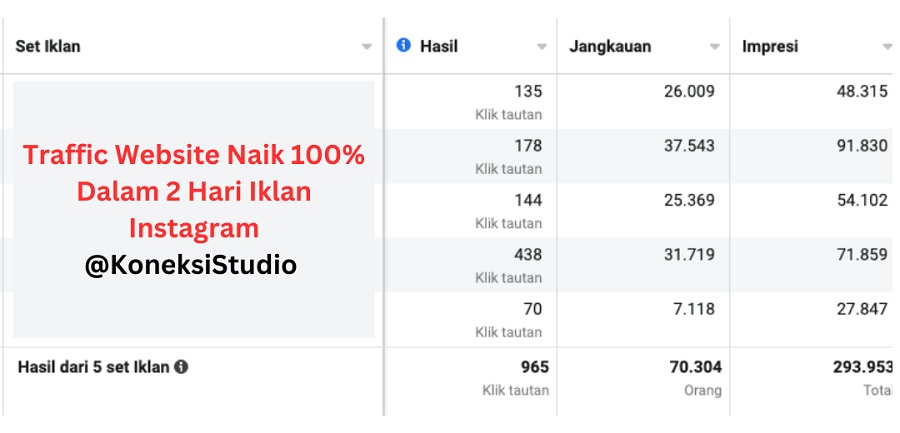Select the reach value 37.543
Screen dimensions: 900x433
[689, 146]
